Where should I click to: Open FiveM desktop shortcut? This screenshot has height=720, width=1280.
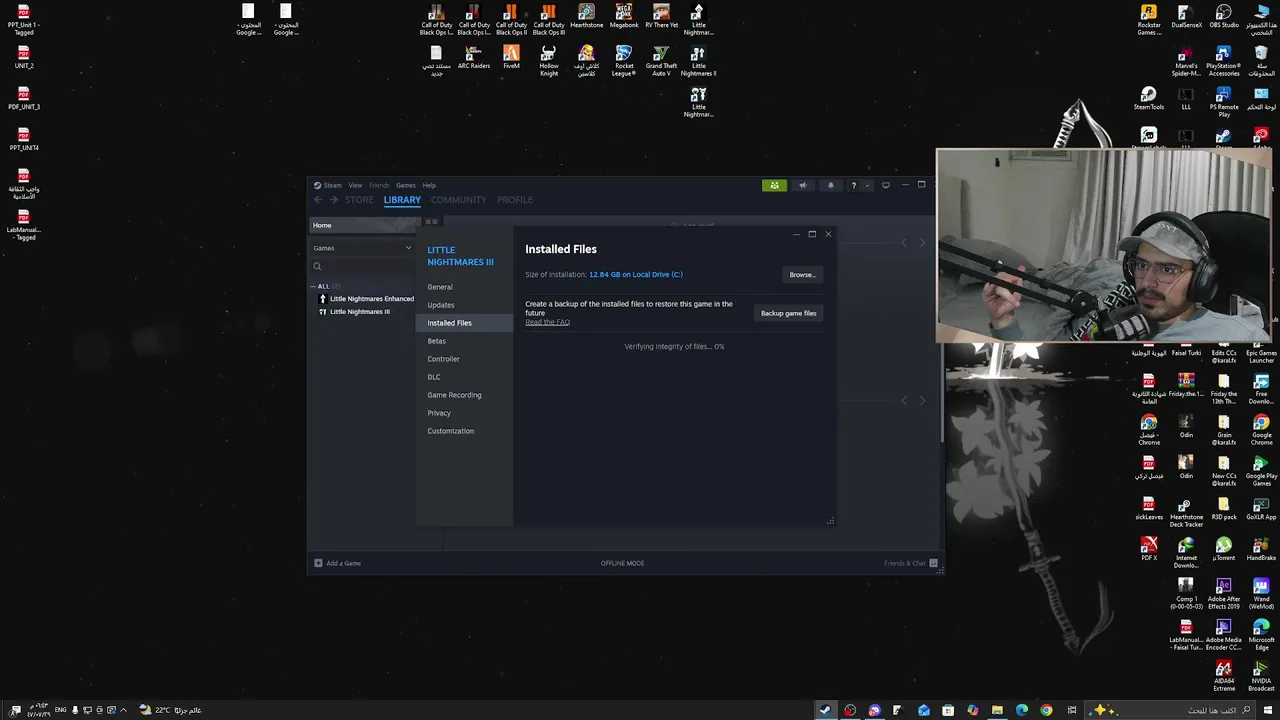point(511,57)
